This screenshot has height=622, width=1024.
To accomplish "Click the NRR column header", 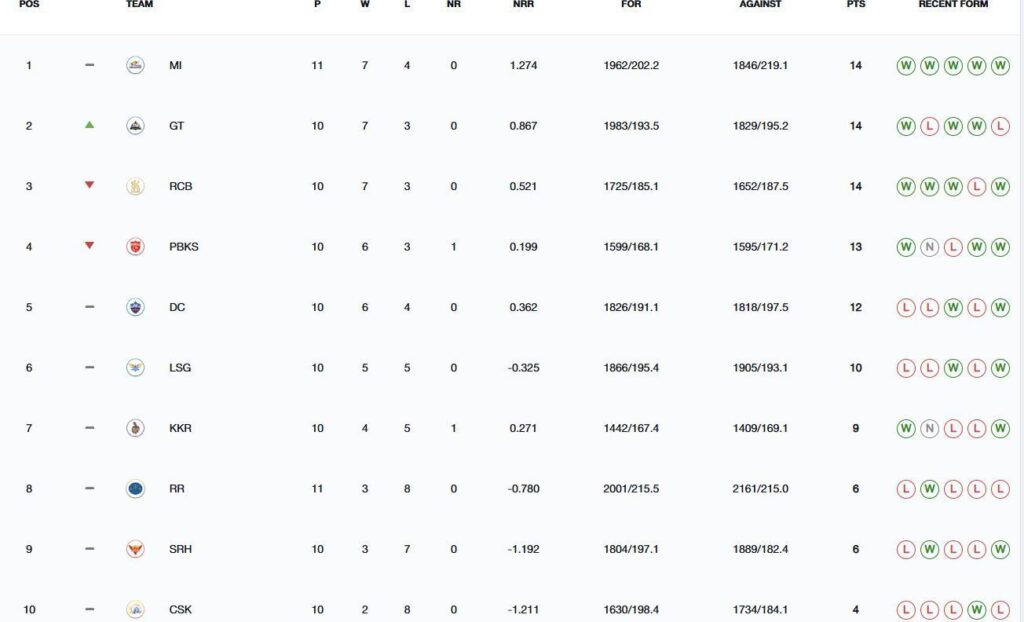I will click(x=523, y=4).
